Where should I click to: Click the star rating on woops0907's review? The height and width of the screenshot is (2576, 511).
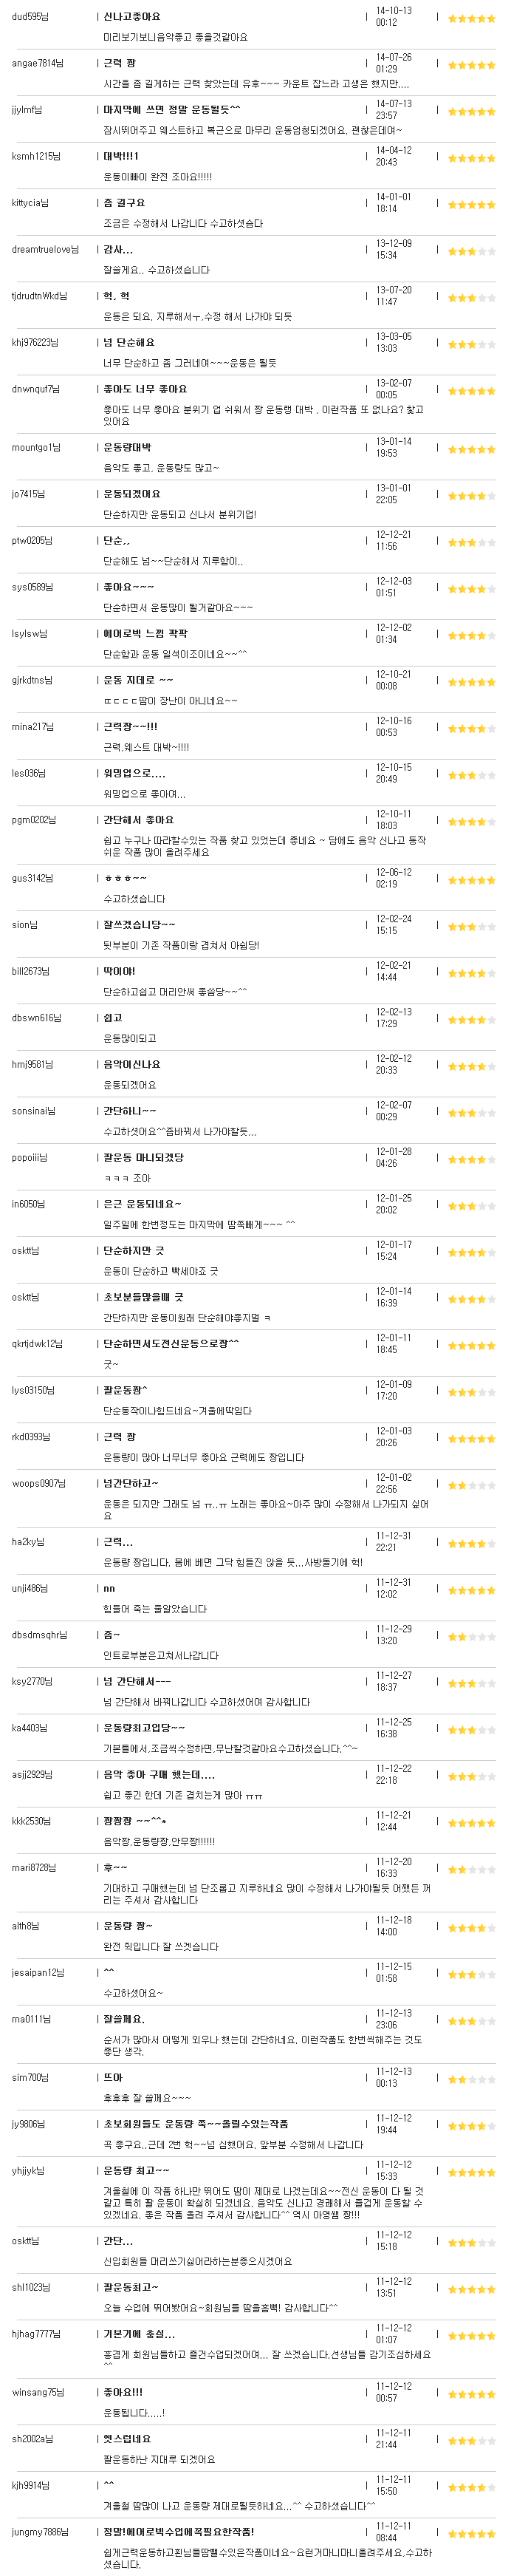pos(471,1486)
